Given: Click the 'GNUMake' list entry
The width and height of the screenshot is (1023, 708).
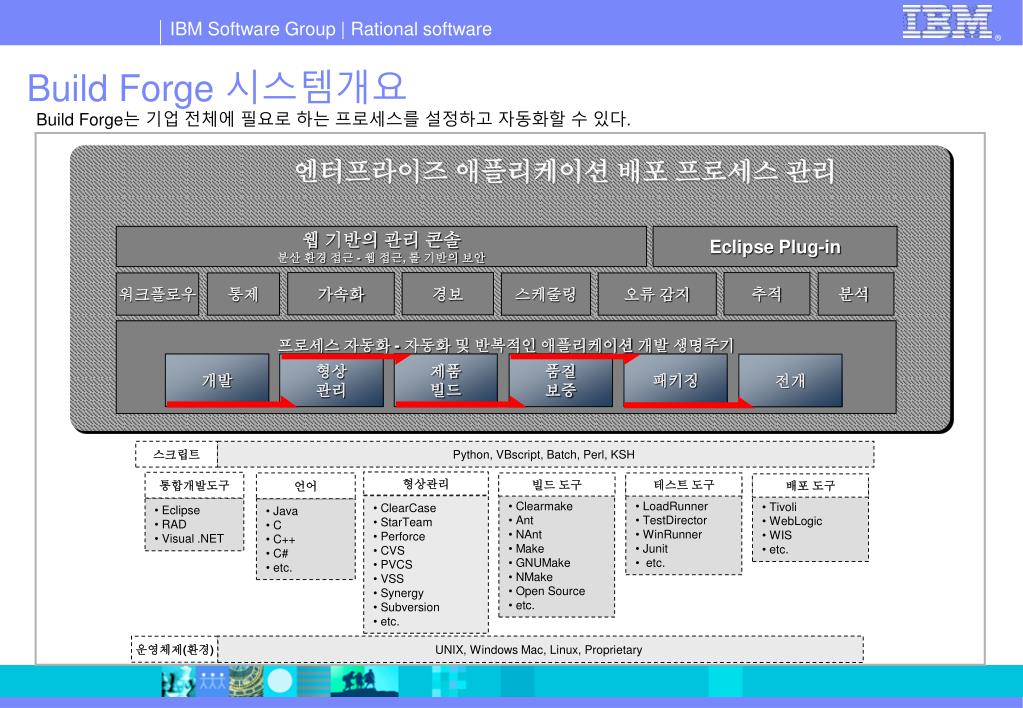Looking at the screenshot, I should pyautogui.click(x=543, y=562).
